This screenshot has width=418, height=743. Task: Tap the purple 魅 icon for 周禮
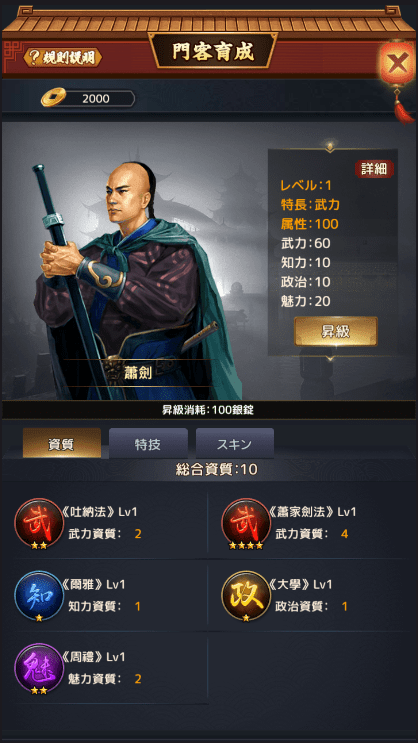point(39,668)
